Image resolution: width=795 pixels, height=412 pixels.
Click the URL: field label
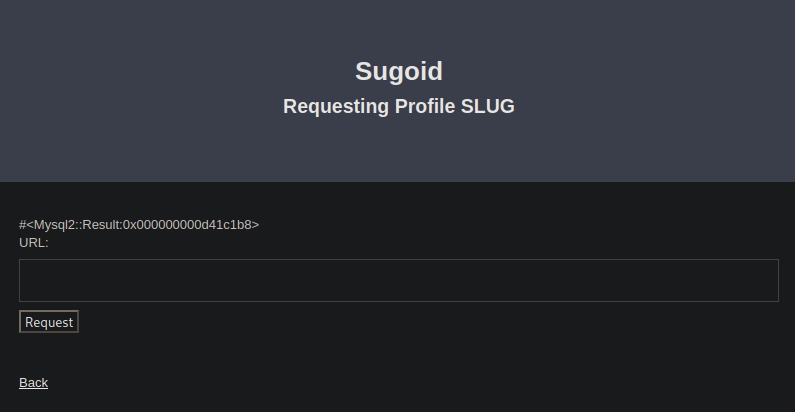(x=34, y=242)
